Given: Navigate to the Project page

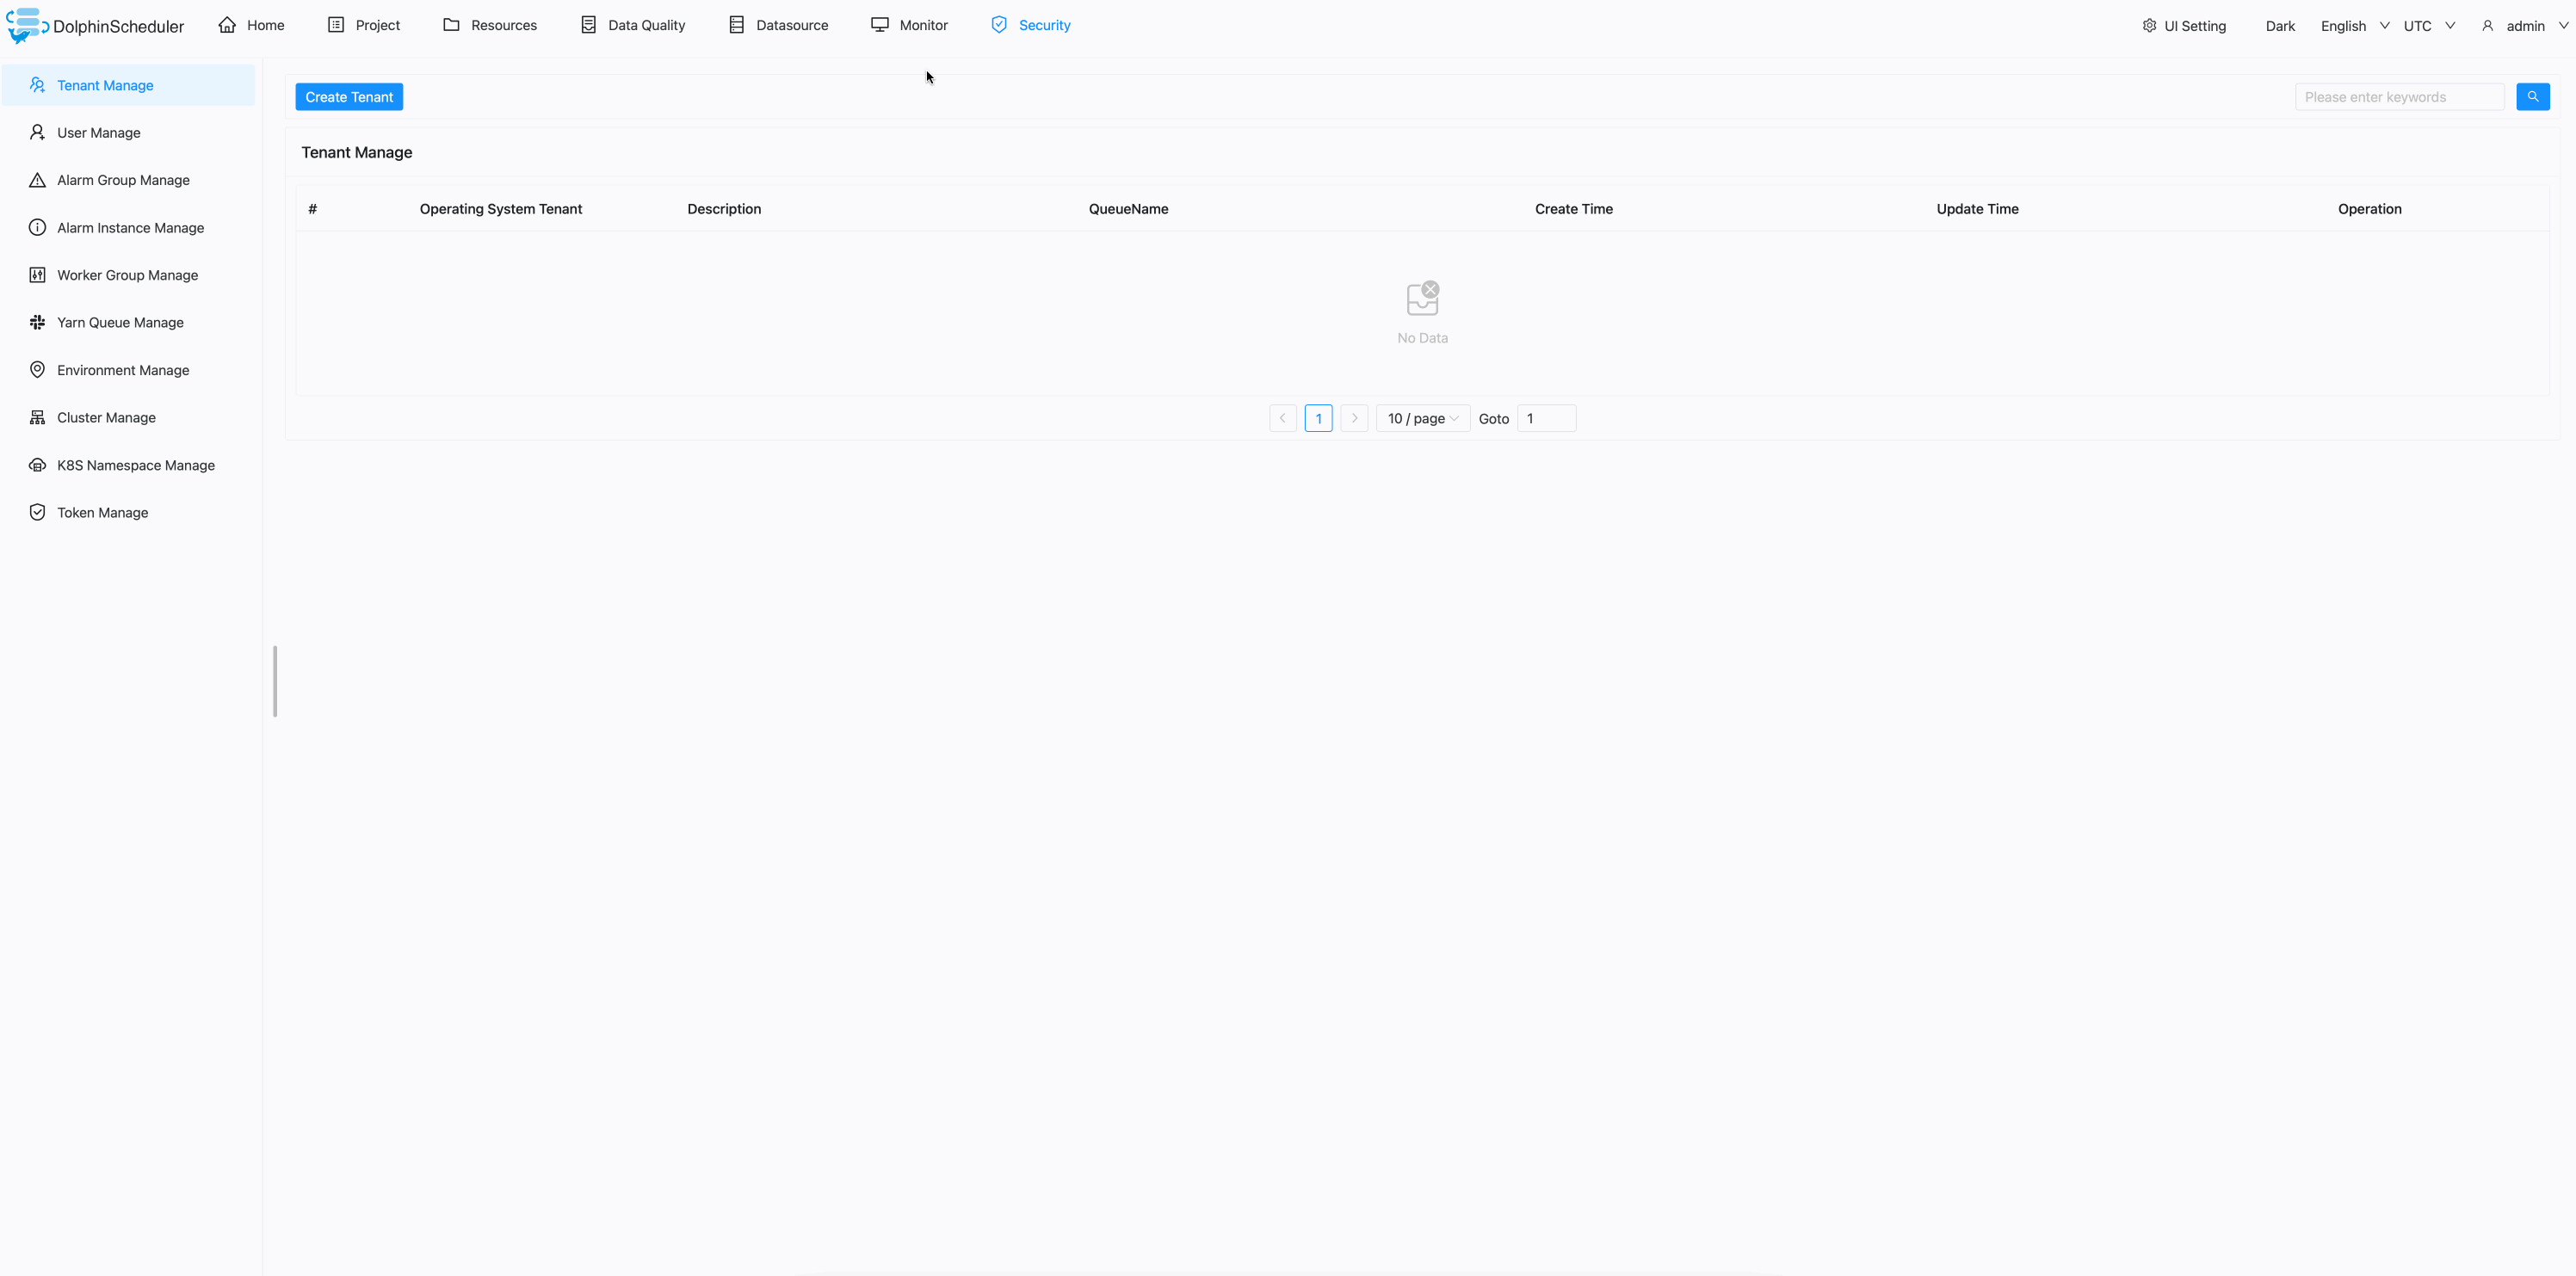Looking at the screenshot, I should 376,25.
